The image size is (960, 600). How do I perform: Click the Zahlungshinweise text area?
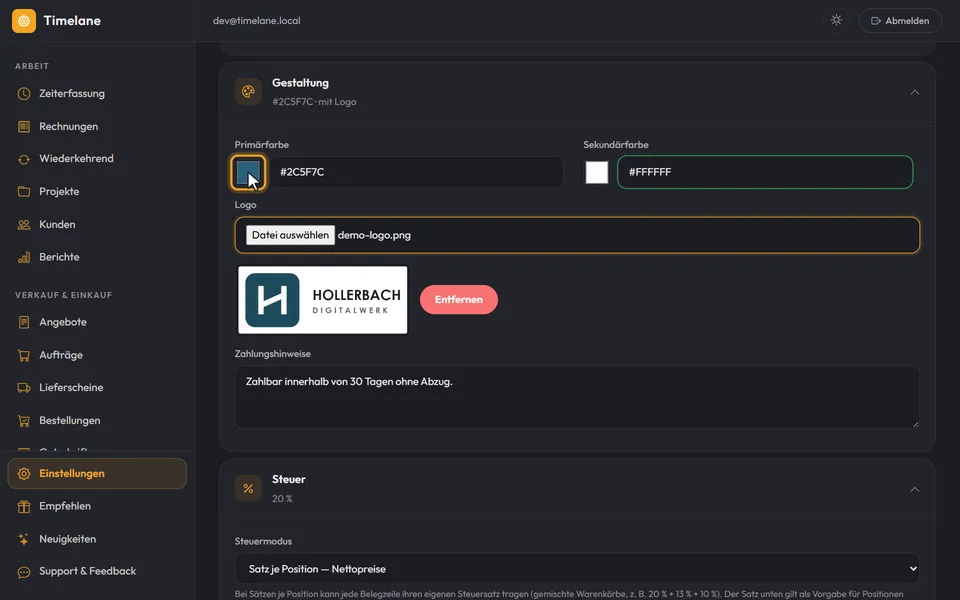coord(577,397)
